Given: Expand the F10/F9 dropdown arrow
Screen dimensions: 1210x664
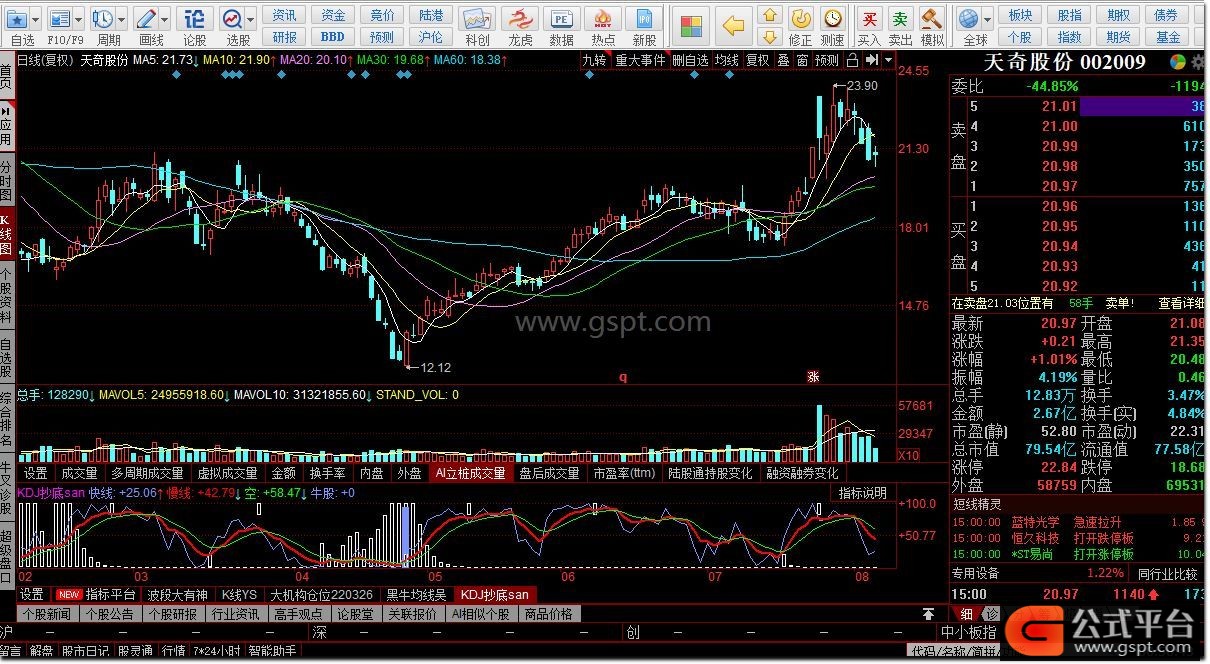Looking at the screenshot, I should (77, 19).
